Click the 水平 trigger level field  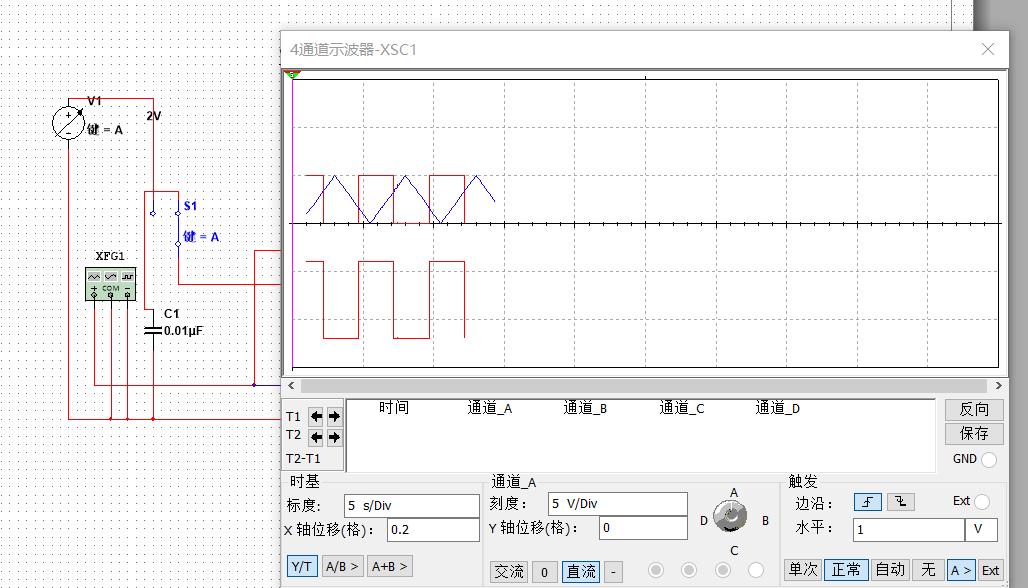click(x=909, y=530)
